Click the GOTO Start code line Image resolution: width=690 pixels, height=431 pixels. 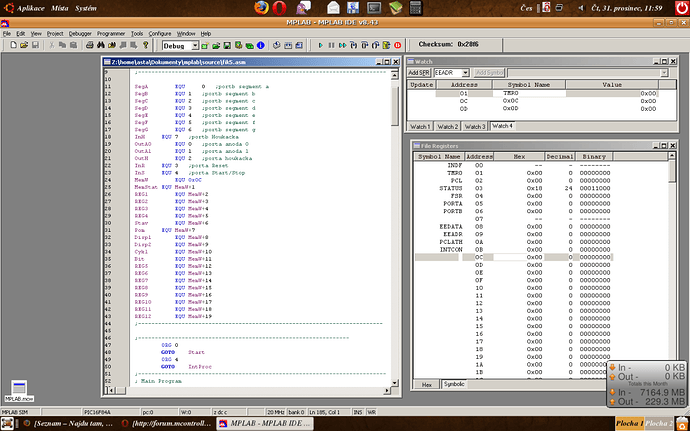coord(183,352)
